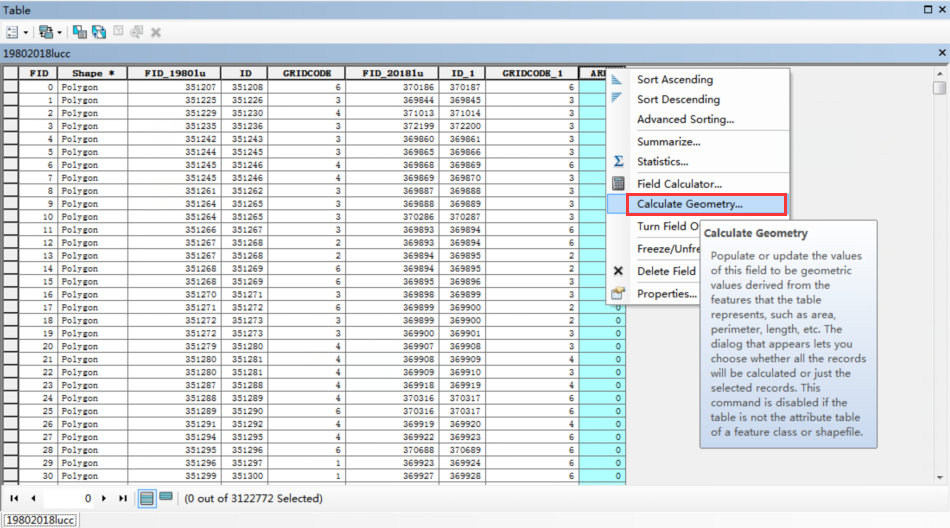Click the Field Calculator icon
This screenshot has height=528, width=950.
618,183
